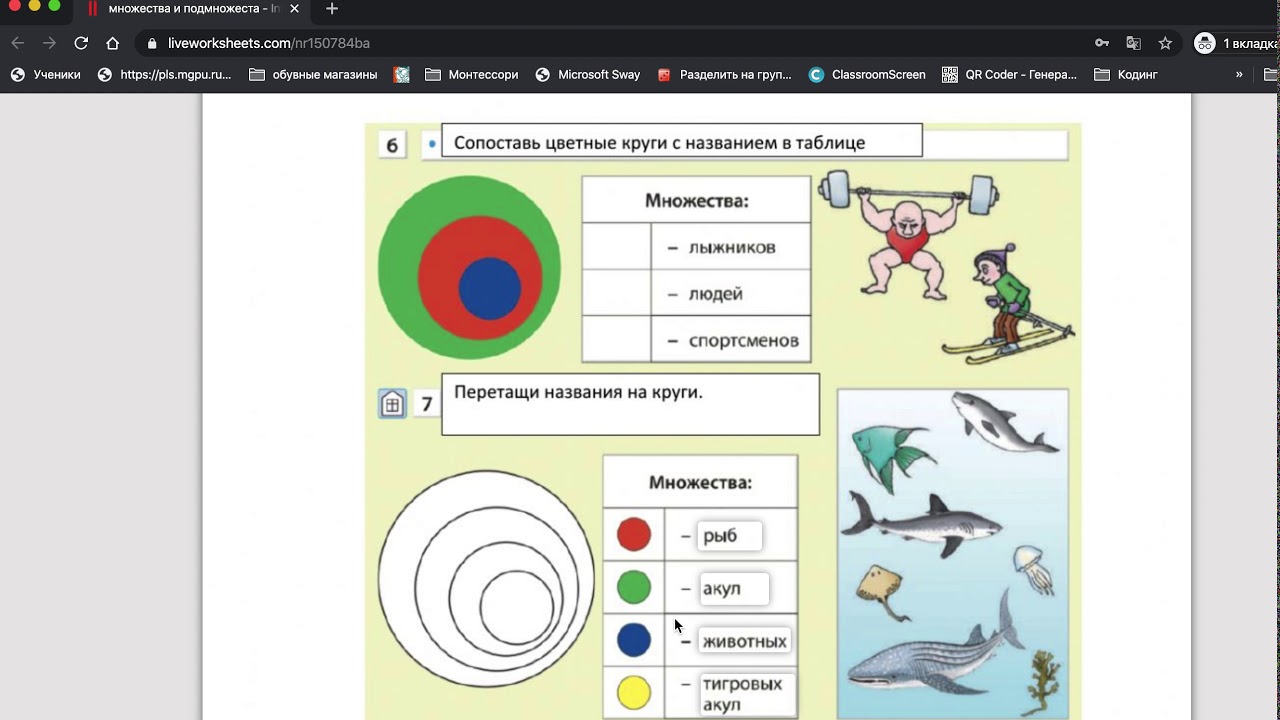
Task: Open a new tab with plus
Action: 332,9
